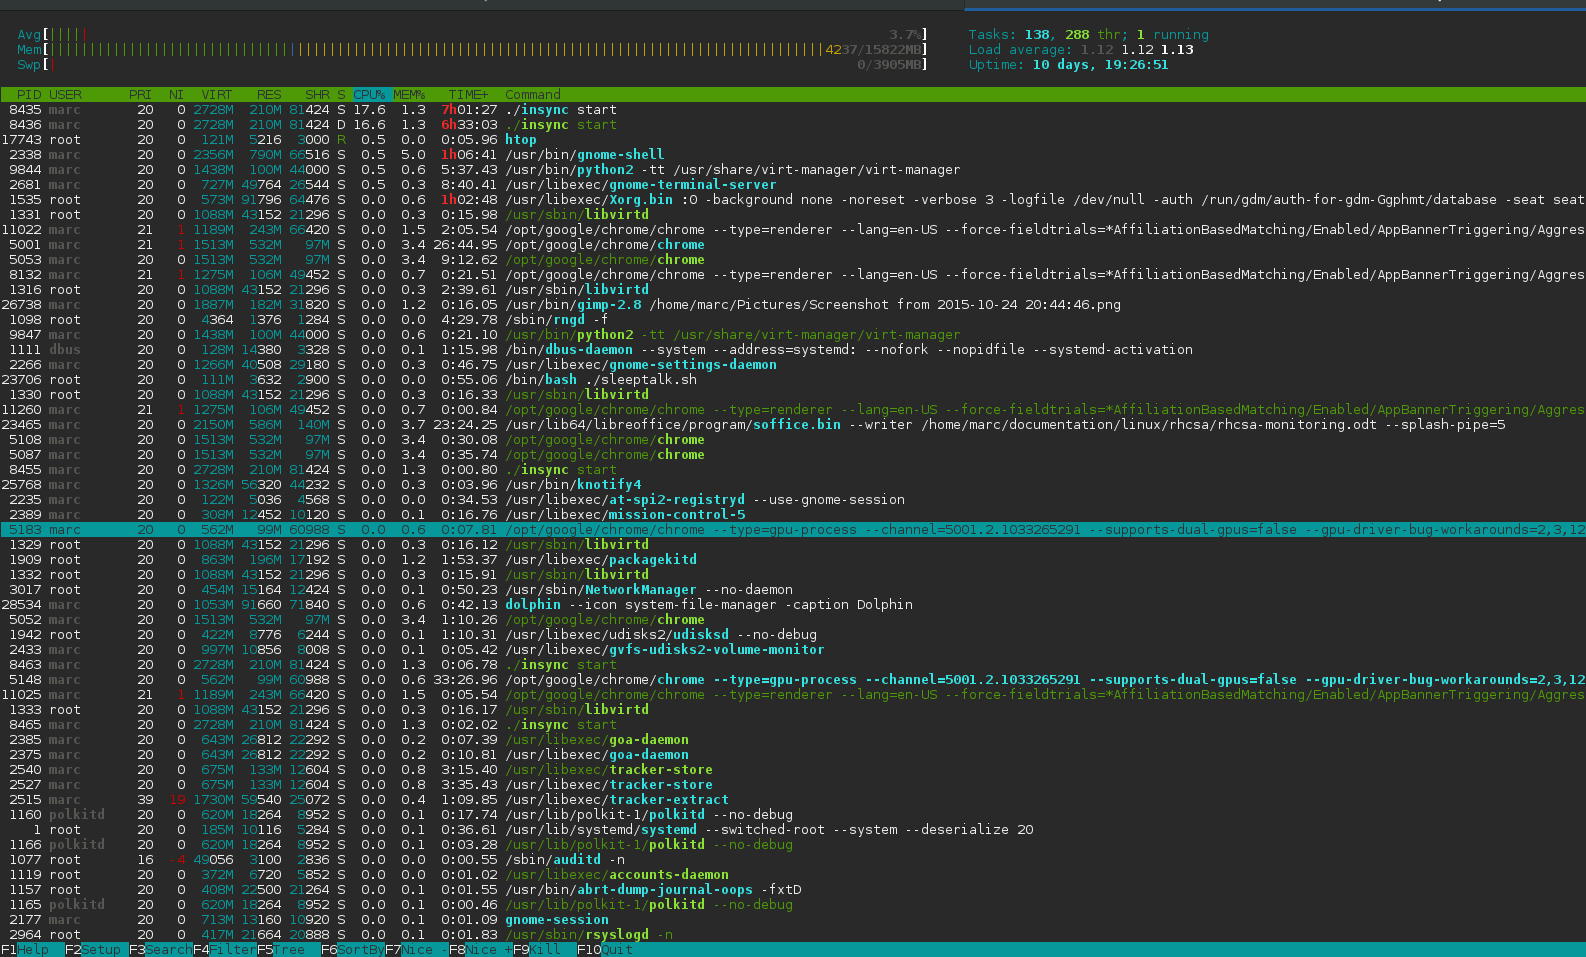Select the gnome-settings-daemon process row
Screen dimensions: 1586x957
[793, 365]
